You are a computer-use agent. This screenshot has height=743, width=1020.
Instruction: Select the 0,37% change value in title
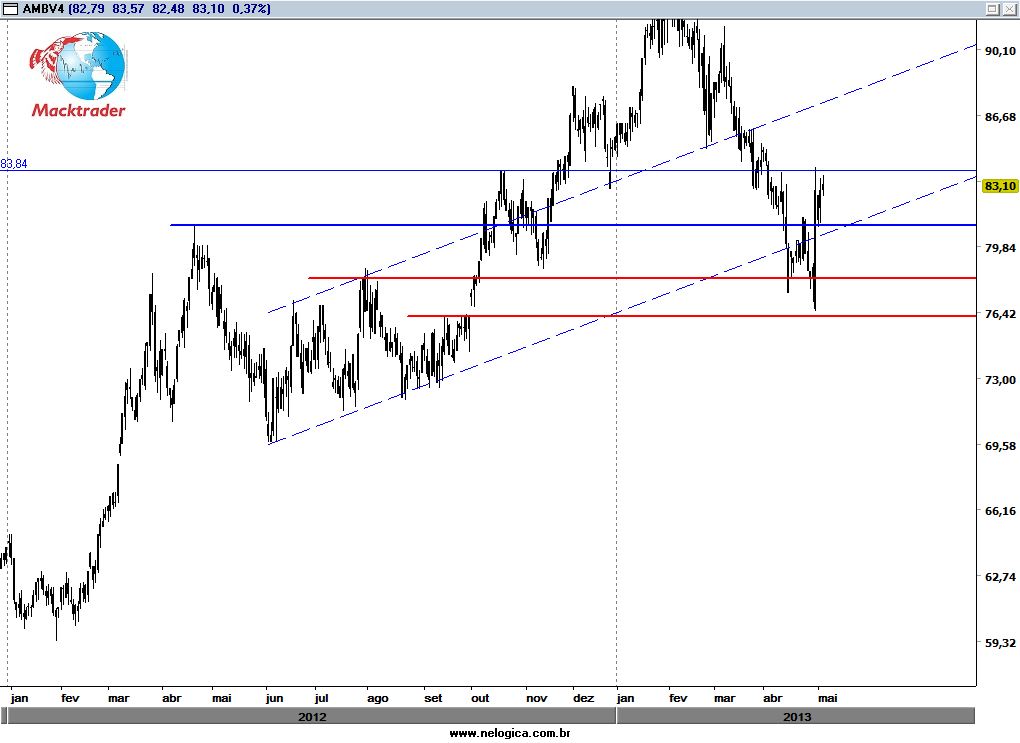pos(250,8)
